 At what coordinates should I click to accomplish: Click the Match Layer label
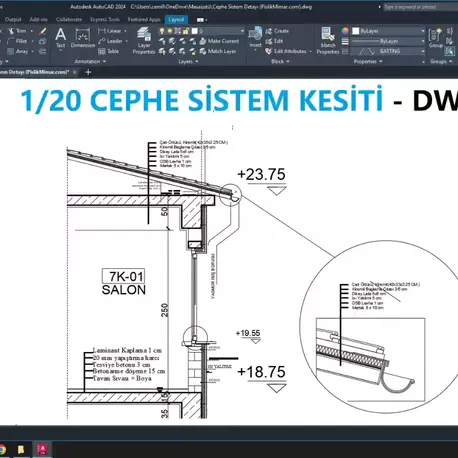point(222,51)
